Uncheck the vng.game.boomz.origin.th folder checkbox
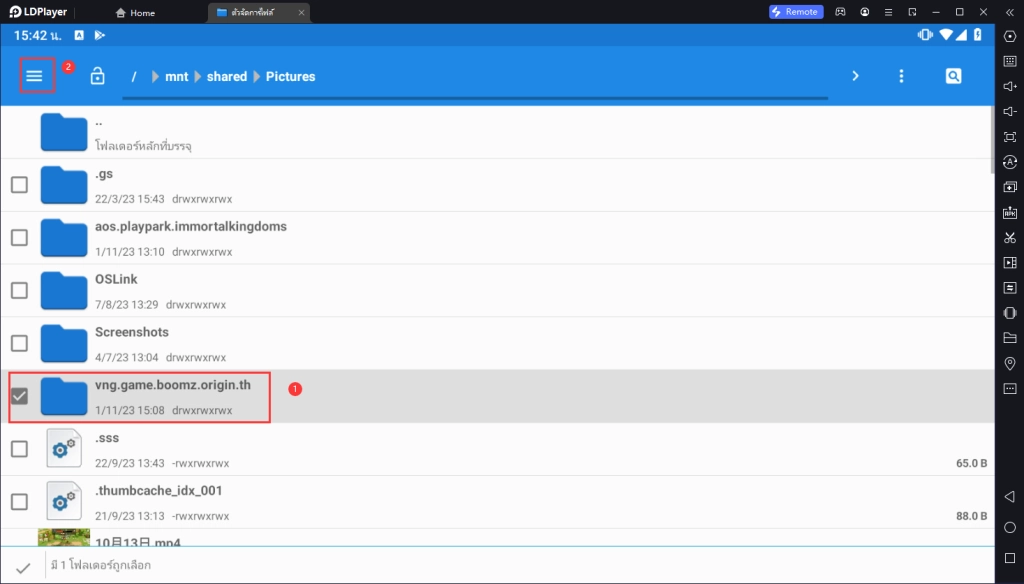 (x=19, y=396)
